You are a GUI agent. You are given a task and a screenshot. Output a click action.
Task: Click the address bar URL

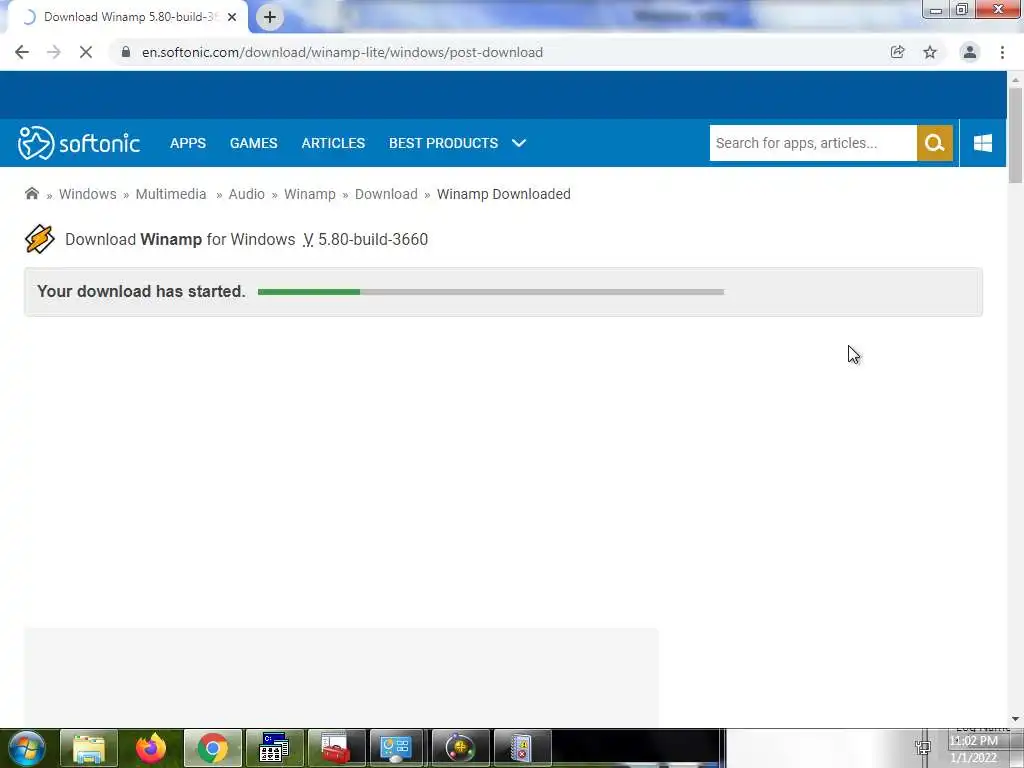click(x=342, y=52)
